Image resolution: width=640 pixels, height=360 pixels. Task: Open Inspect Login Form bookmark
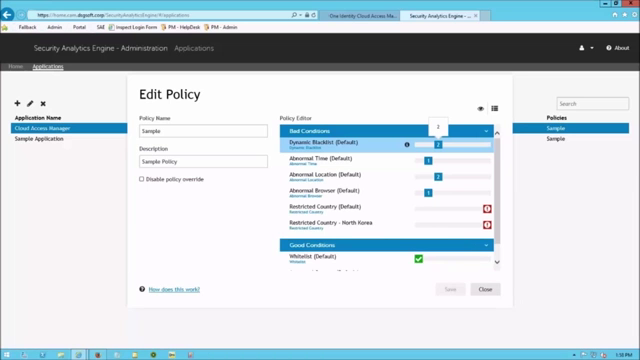(x=133, y=27)
